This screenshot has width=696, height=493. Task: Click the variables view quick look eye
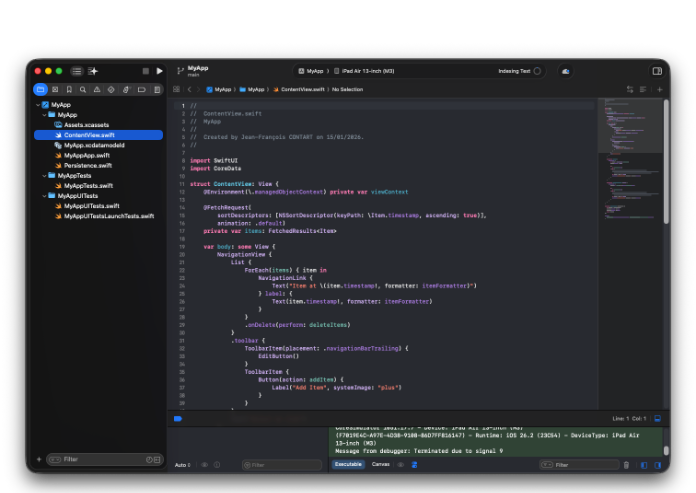(205, 465)
